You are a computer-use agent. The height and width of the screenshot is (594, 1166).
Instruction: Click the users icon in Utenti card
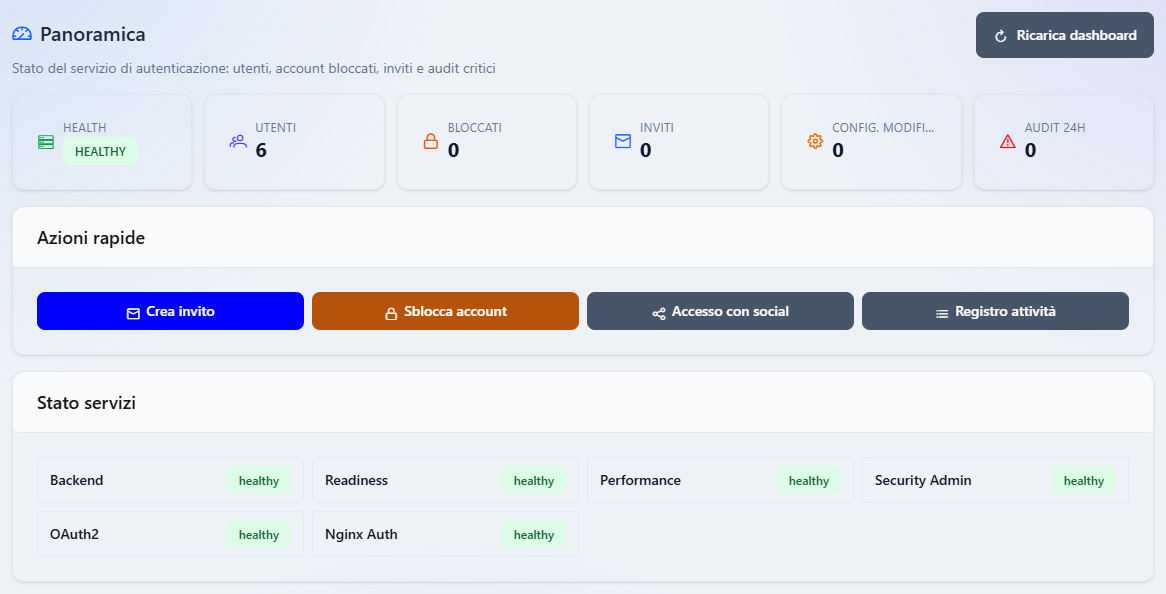[x=238, y=141]
